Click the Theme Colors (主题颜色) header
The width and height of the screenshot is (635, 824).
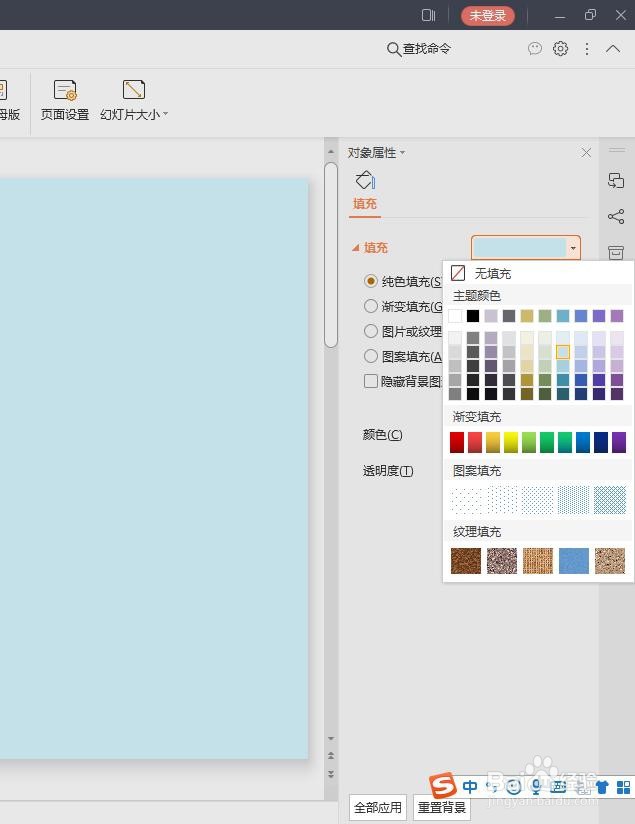coord(477,296)
